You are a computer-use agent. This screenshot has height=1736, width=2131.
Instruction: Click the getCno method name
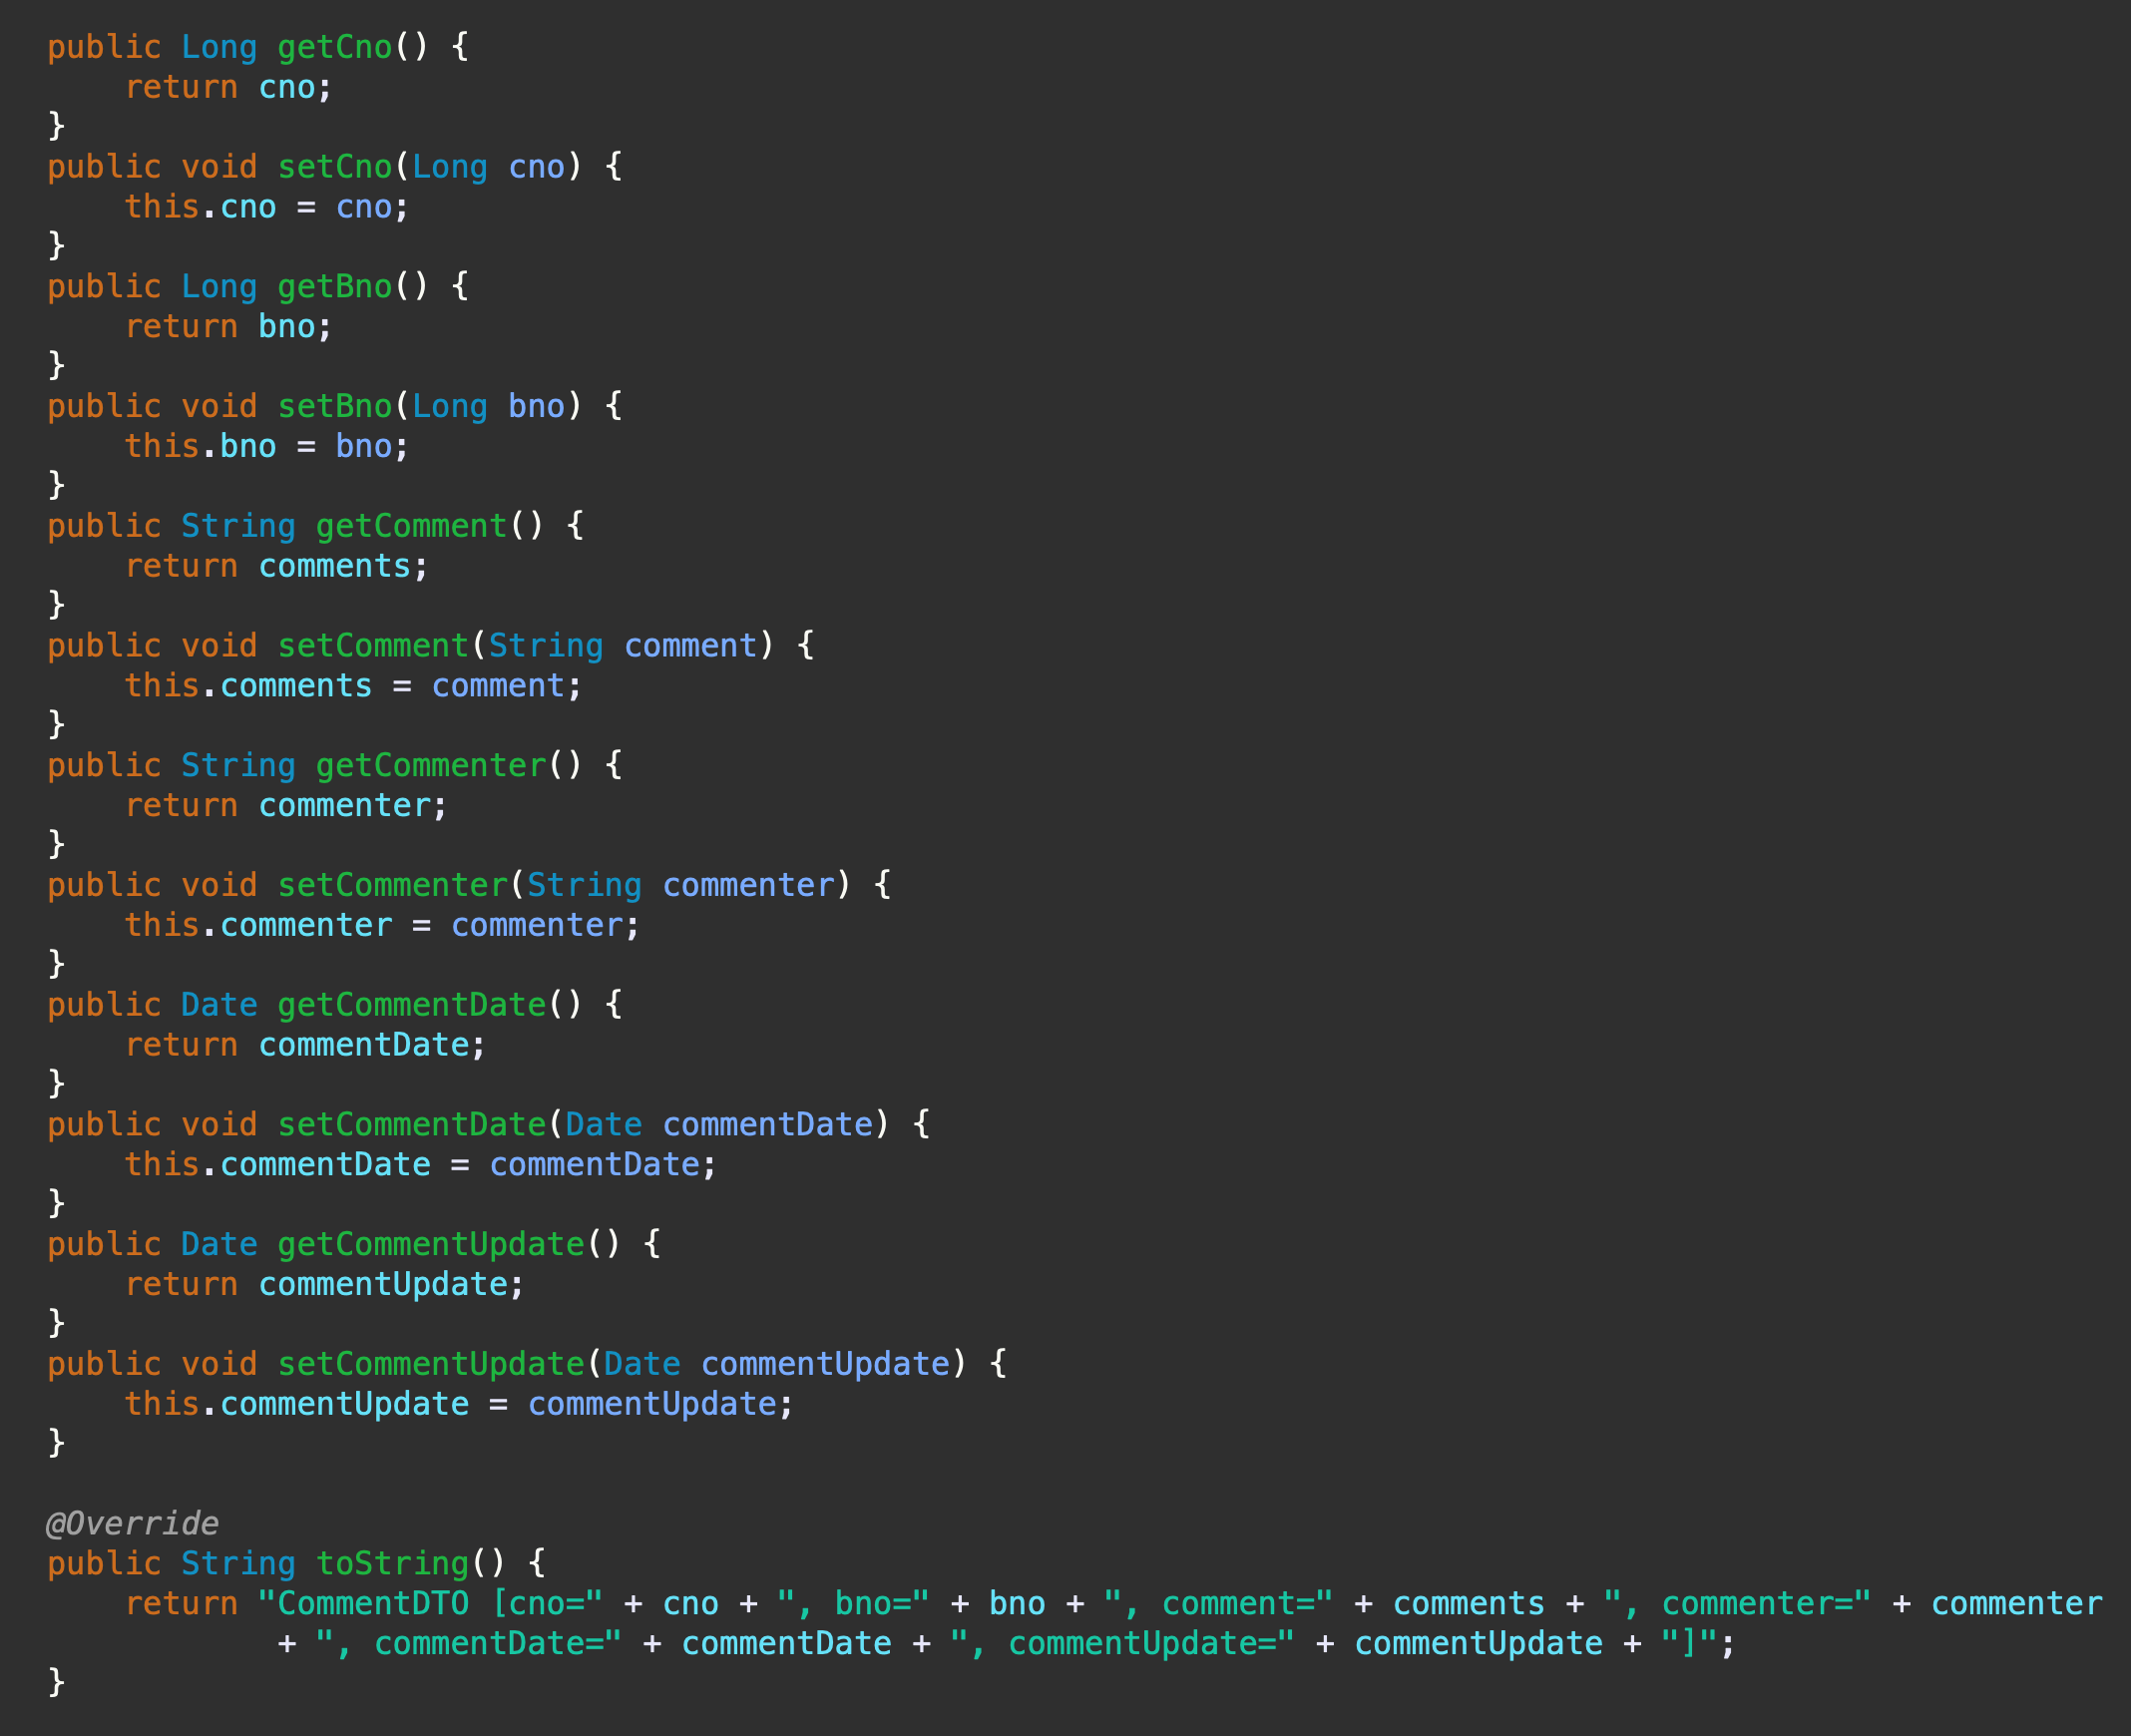[334, 47]
